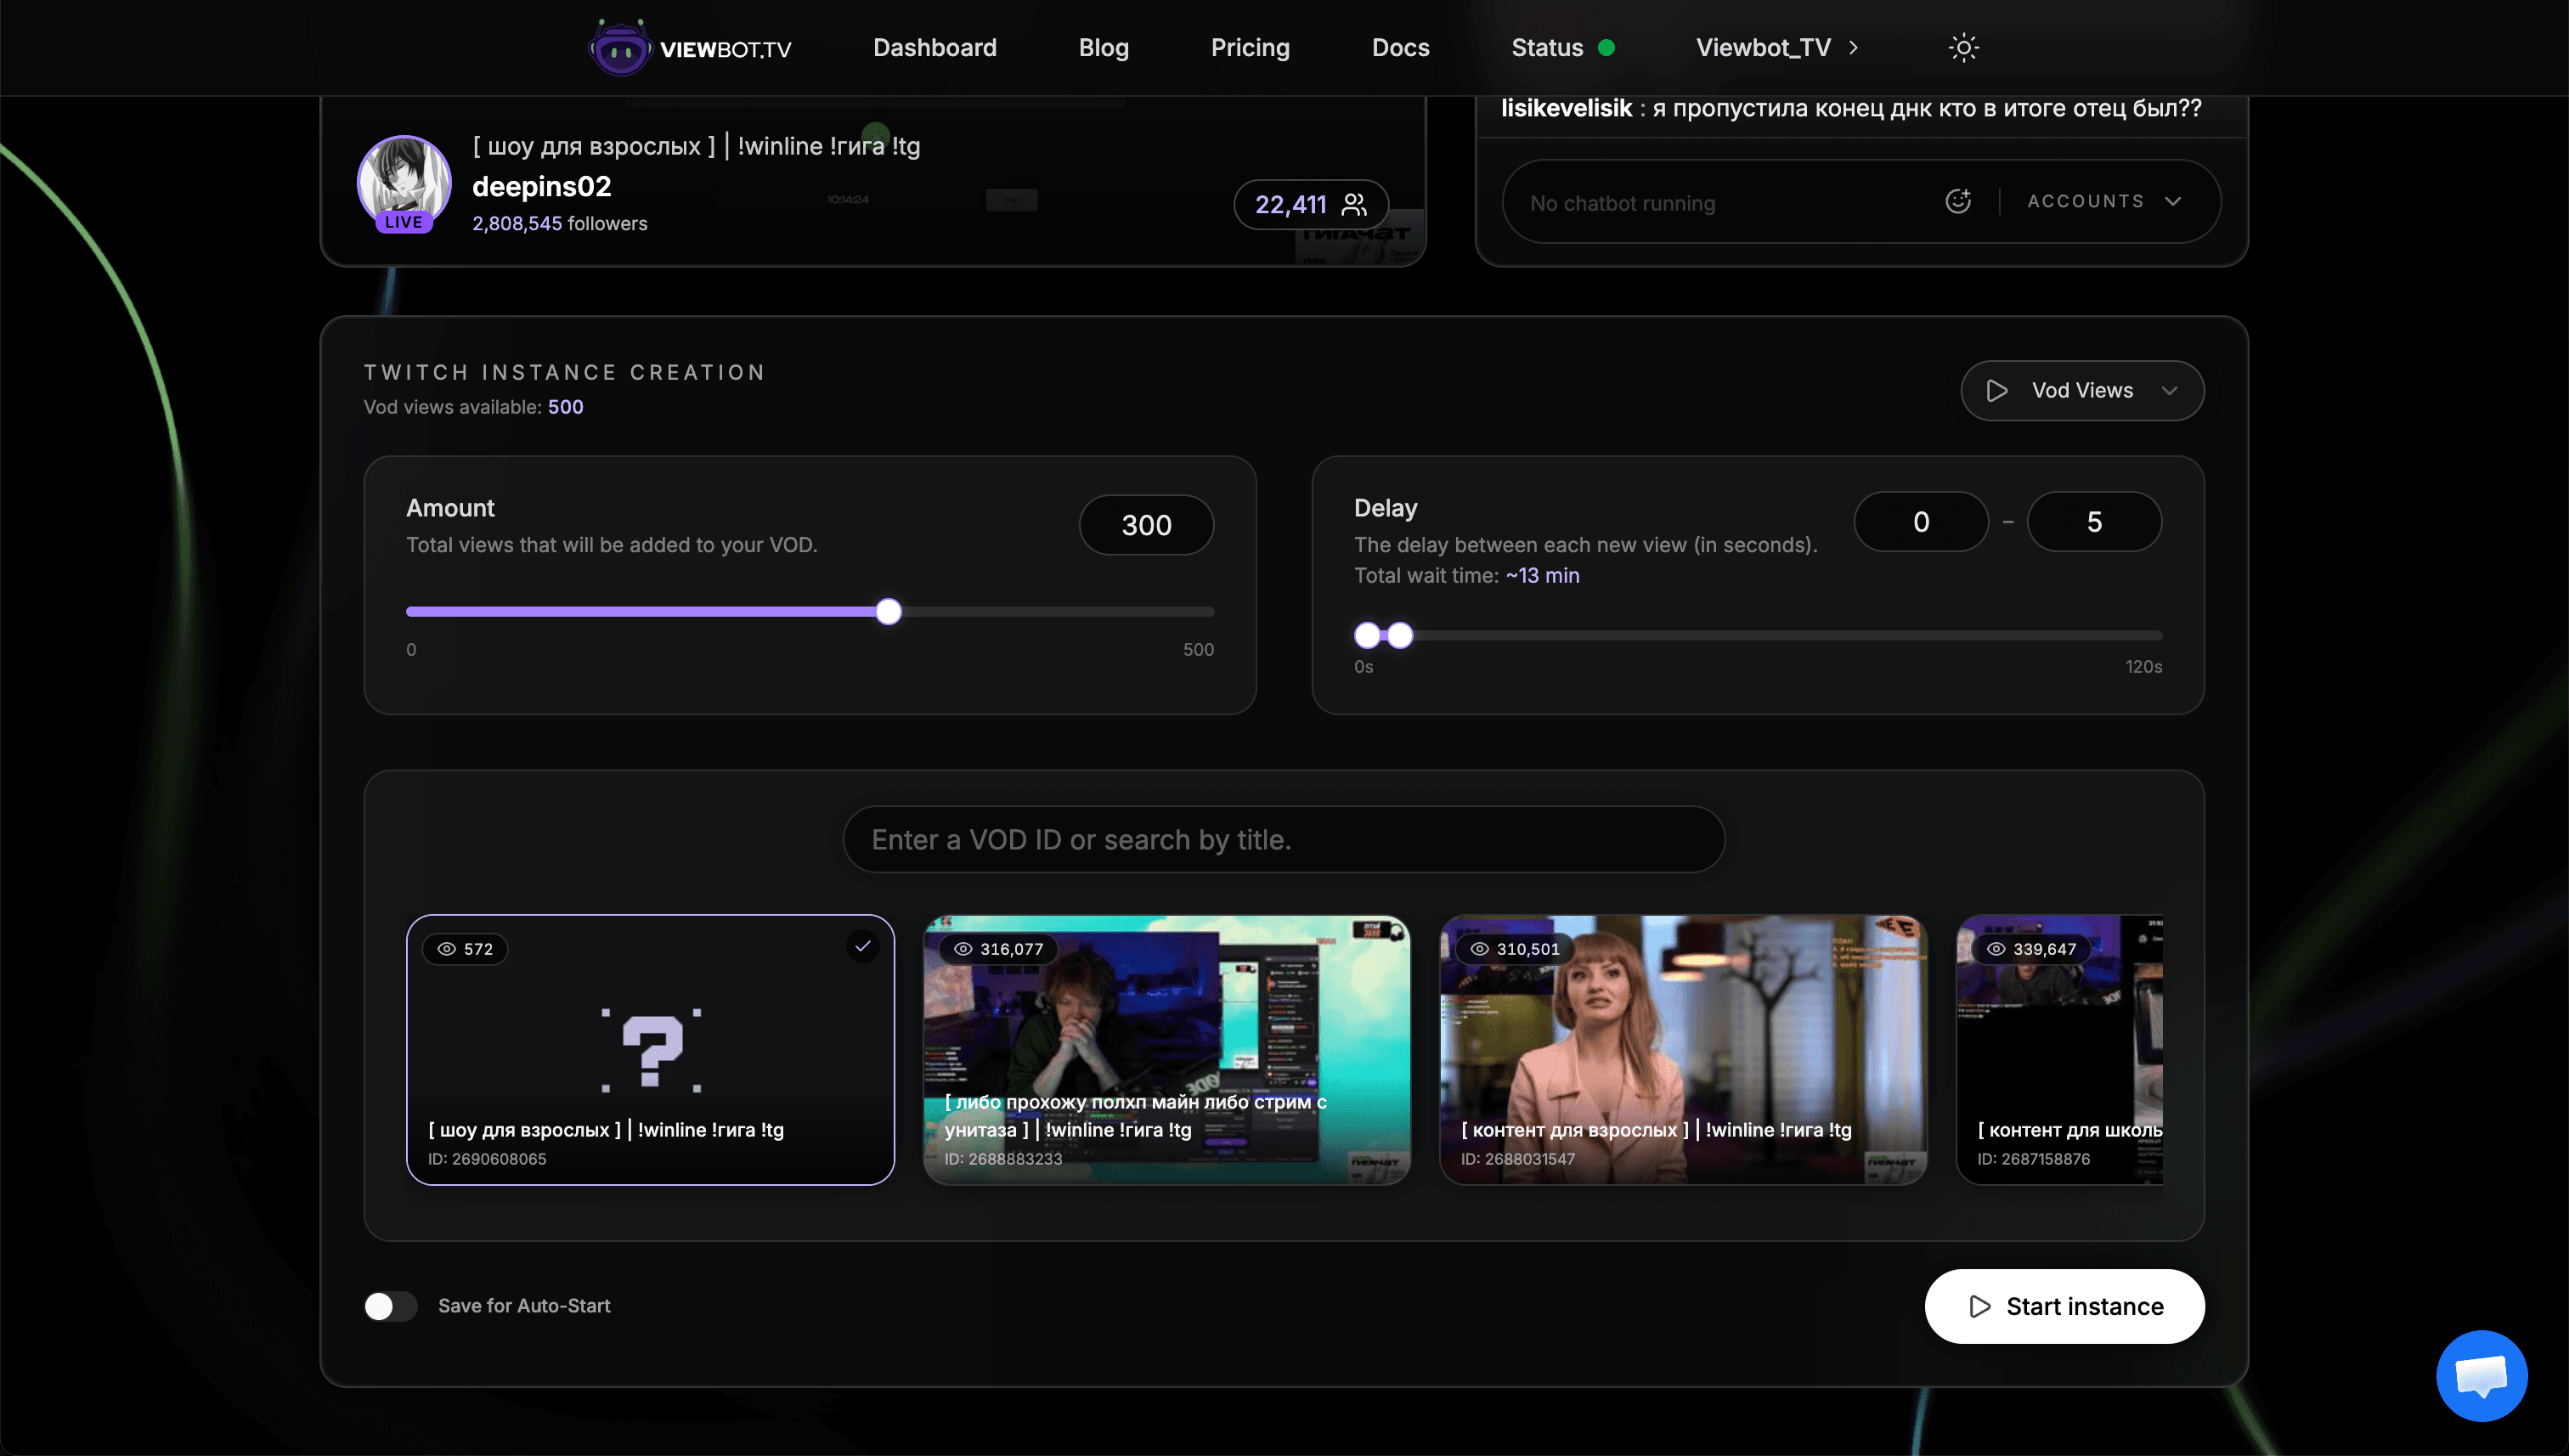
Task: Open the Docs link
Action: (1400, 47)
